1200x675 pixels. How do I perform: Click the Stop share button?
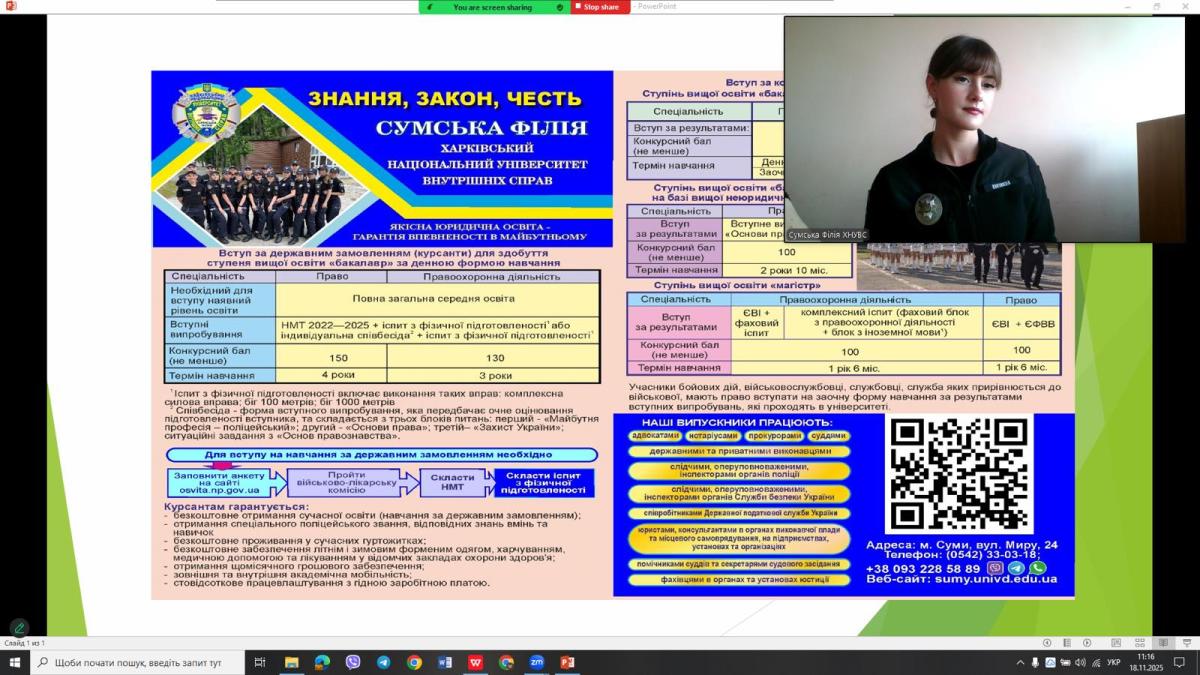pyautogui.click(x=600, y=7)
